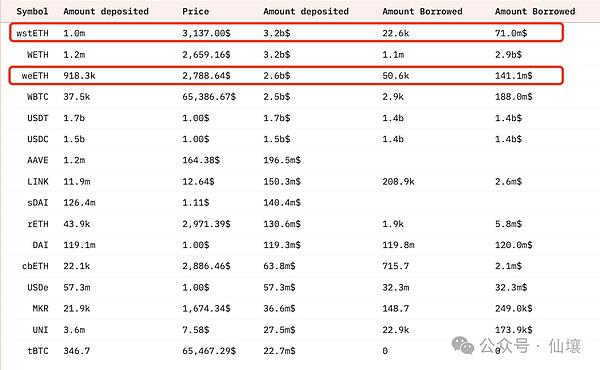Click LINK borrowed amount 208.9k
Screen dimensions: 600x370
pyautogui.click(x=398, y=181)
